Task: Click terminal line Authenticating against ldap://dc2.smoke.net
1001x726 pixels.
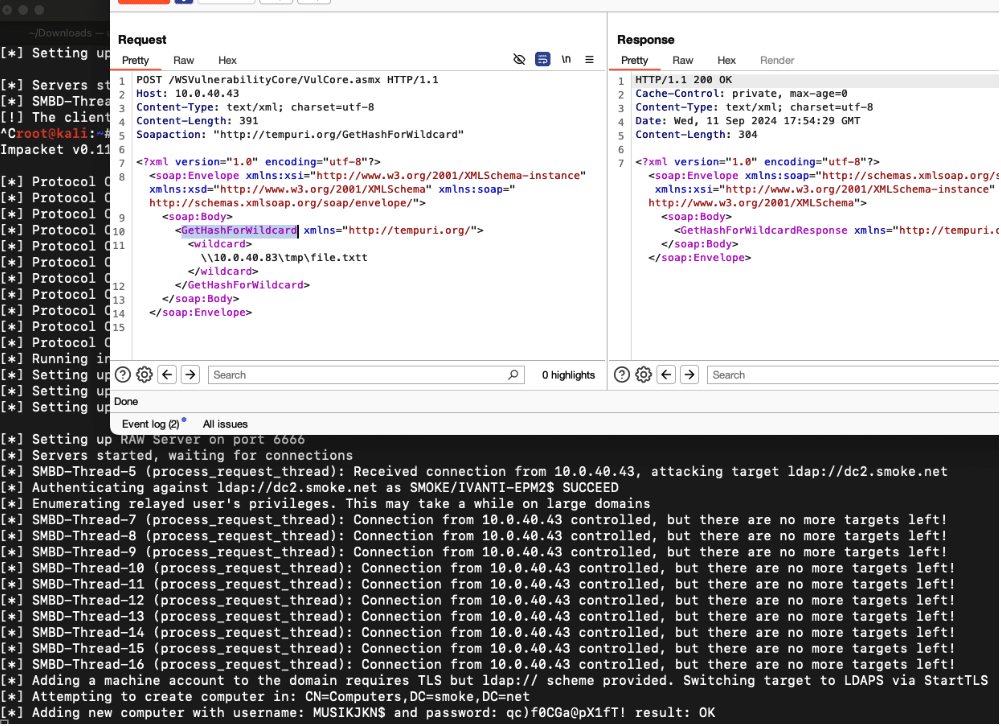Action: point(310,488)
